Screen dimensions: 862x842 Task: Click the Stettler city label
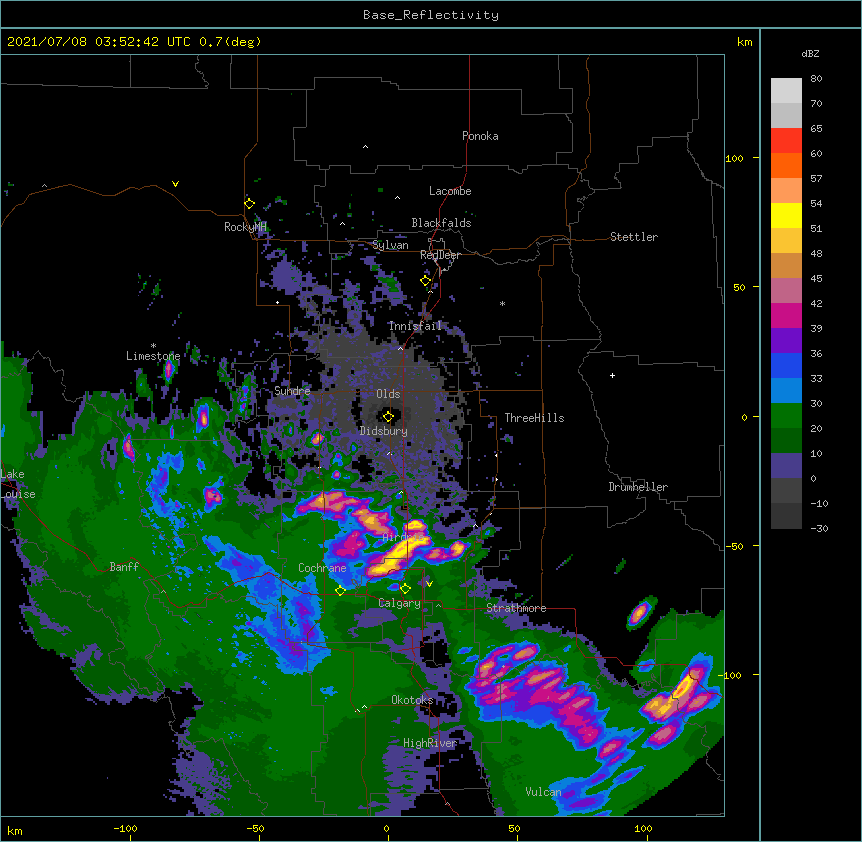634,237
